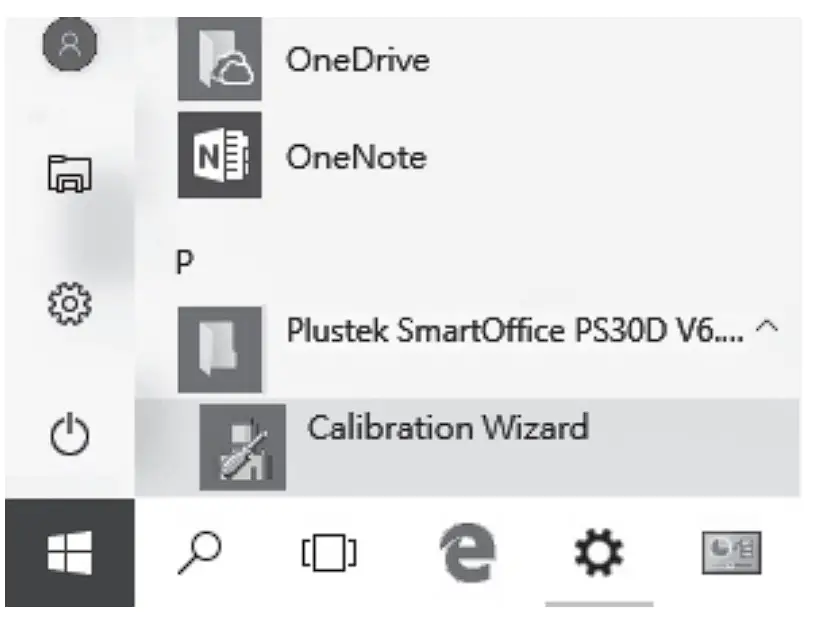Open the taskbar Settings gear app
819x624 pixels.
tap(599, 553)
